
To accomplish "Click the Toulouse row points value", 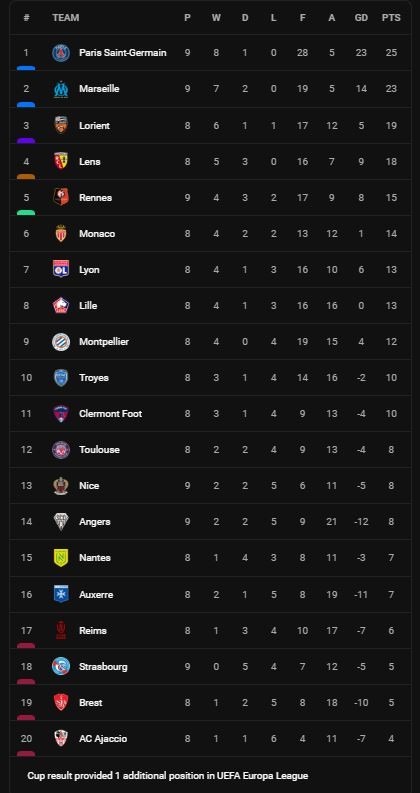I will (391, 450).
